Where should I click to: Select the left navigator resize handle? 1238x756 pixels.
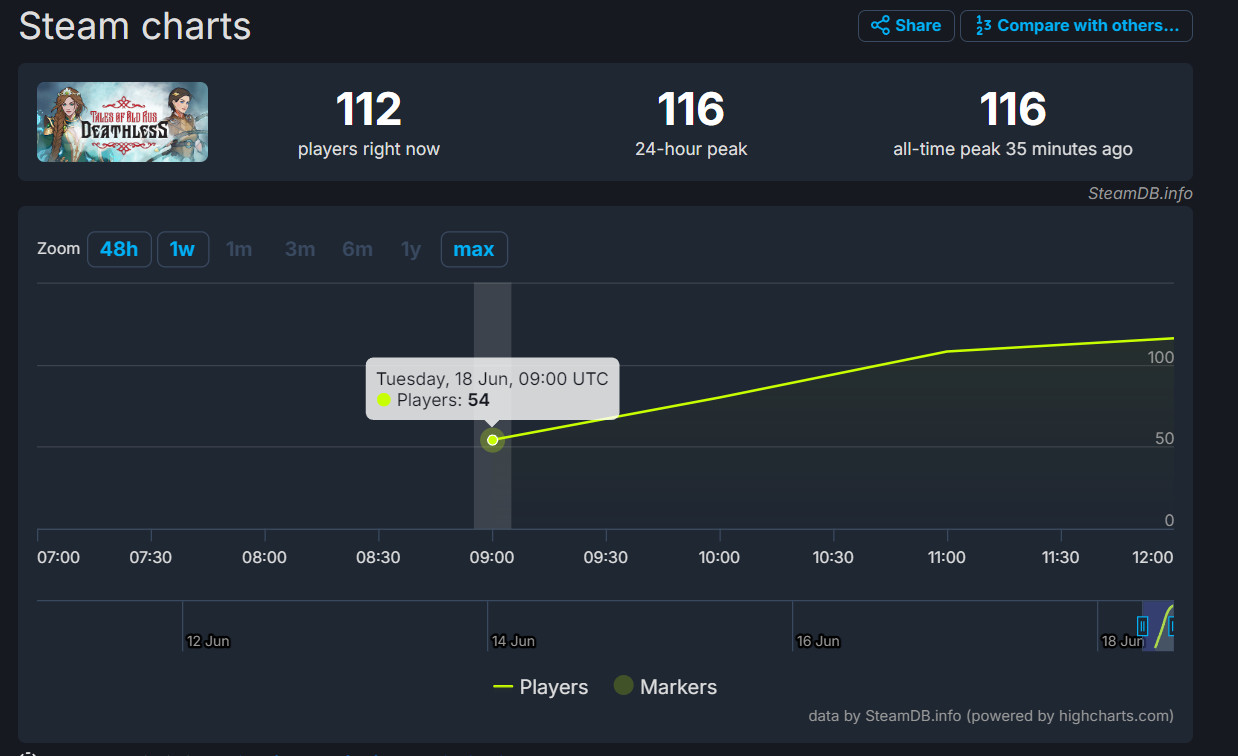coord(1142,626)
